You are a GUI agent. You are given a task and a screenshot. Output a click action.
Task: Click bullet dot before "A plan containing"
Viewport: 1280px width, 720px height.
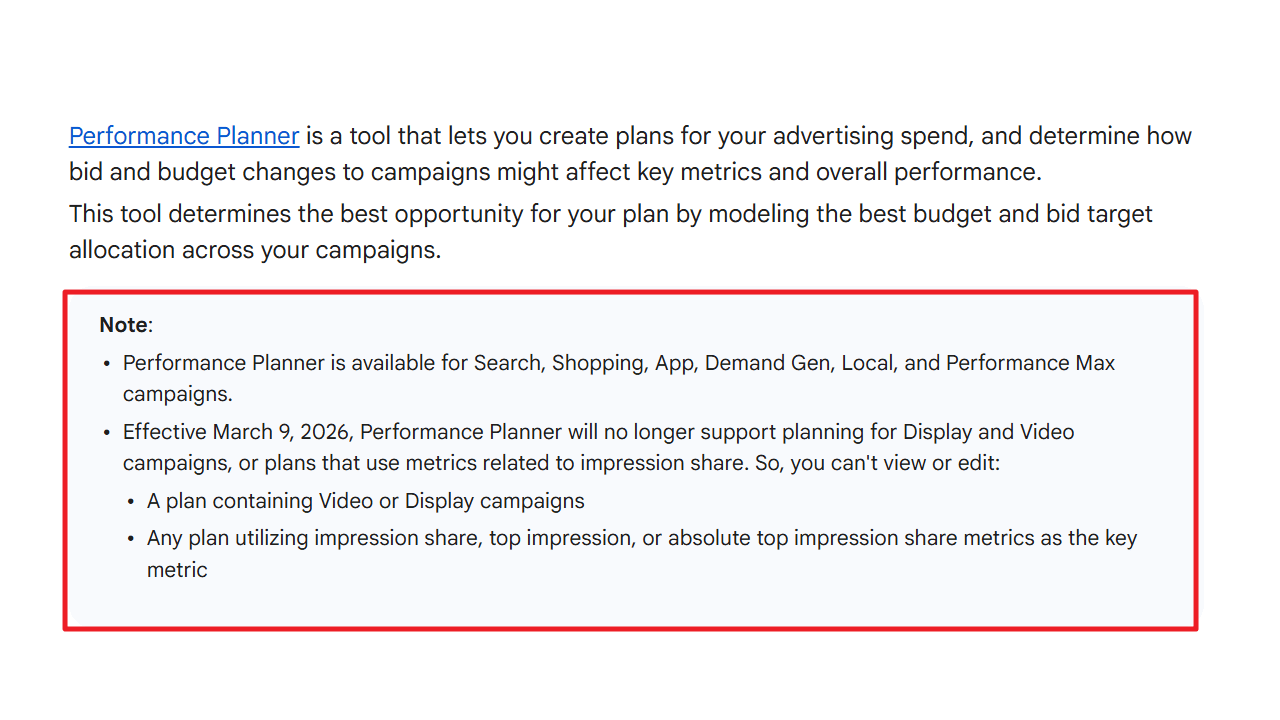click(131, 503)
